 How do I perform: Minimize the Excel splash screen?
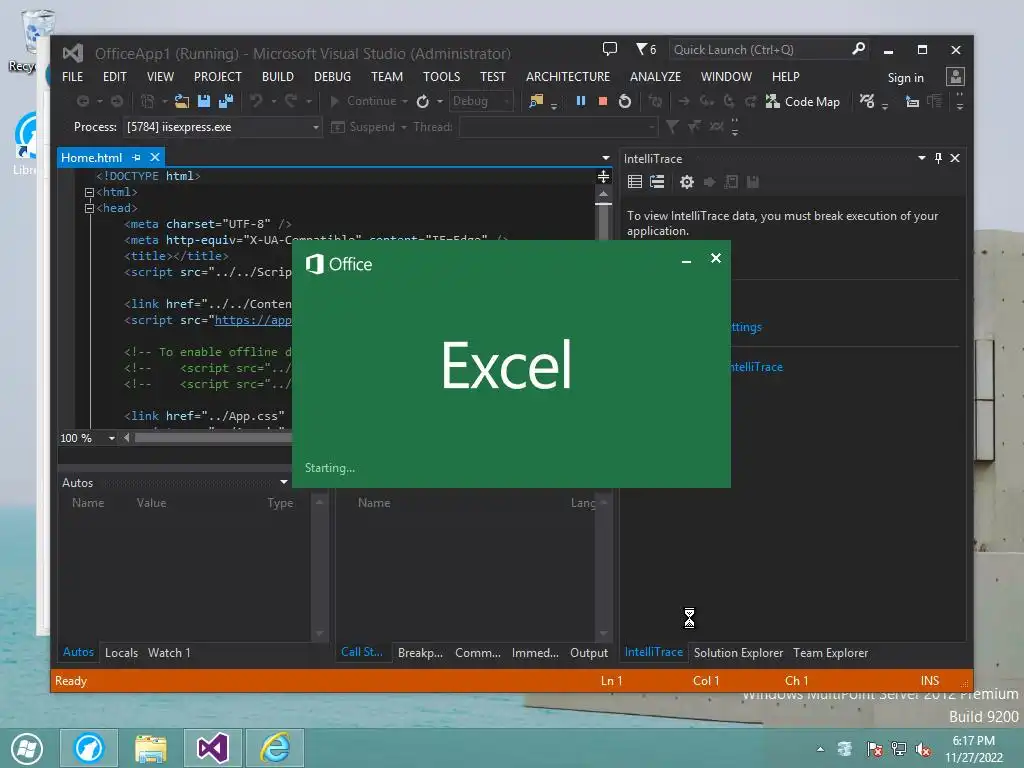coord(686,261)
